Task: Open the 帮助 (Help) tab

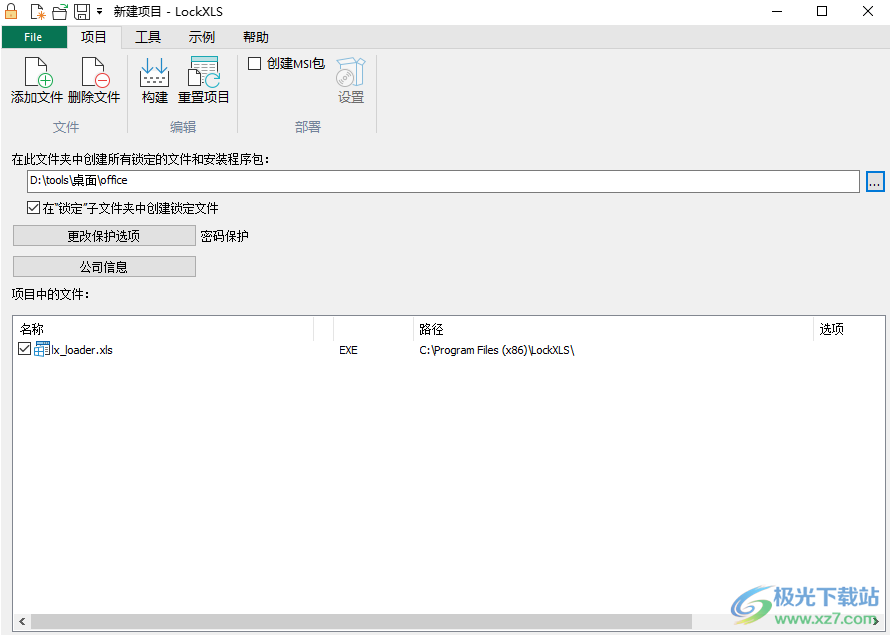Action: 255,37
